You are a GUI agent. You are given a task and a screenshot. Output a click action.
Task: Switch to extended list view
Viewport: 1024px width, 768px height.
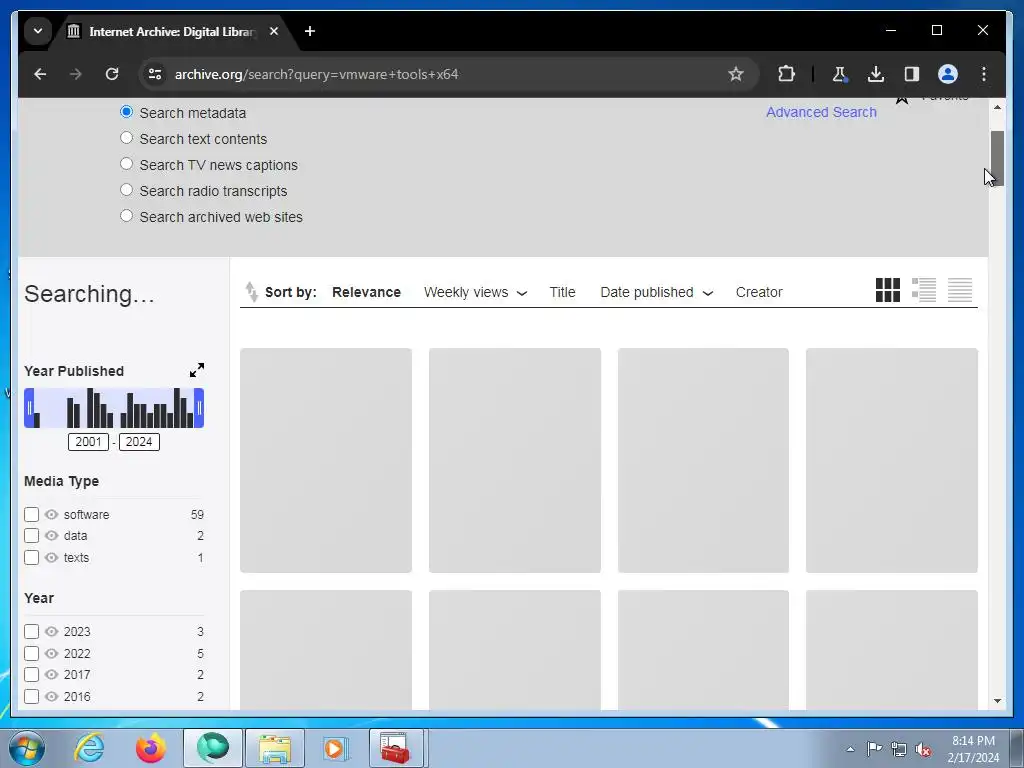point(923,290)
